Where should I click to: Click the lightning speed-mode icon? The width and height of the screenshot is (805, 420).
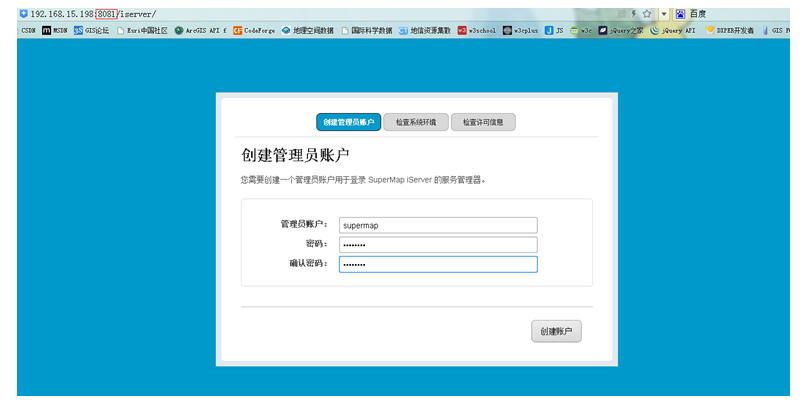click(x=634, y=14)
